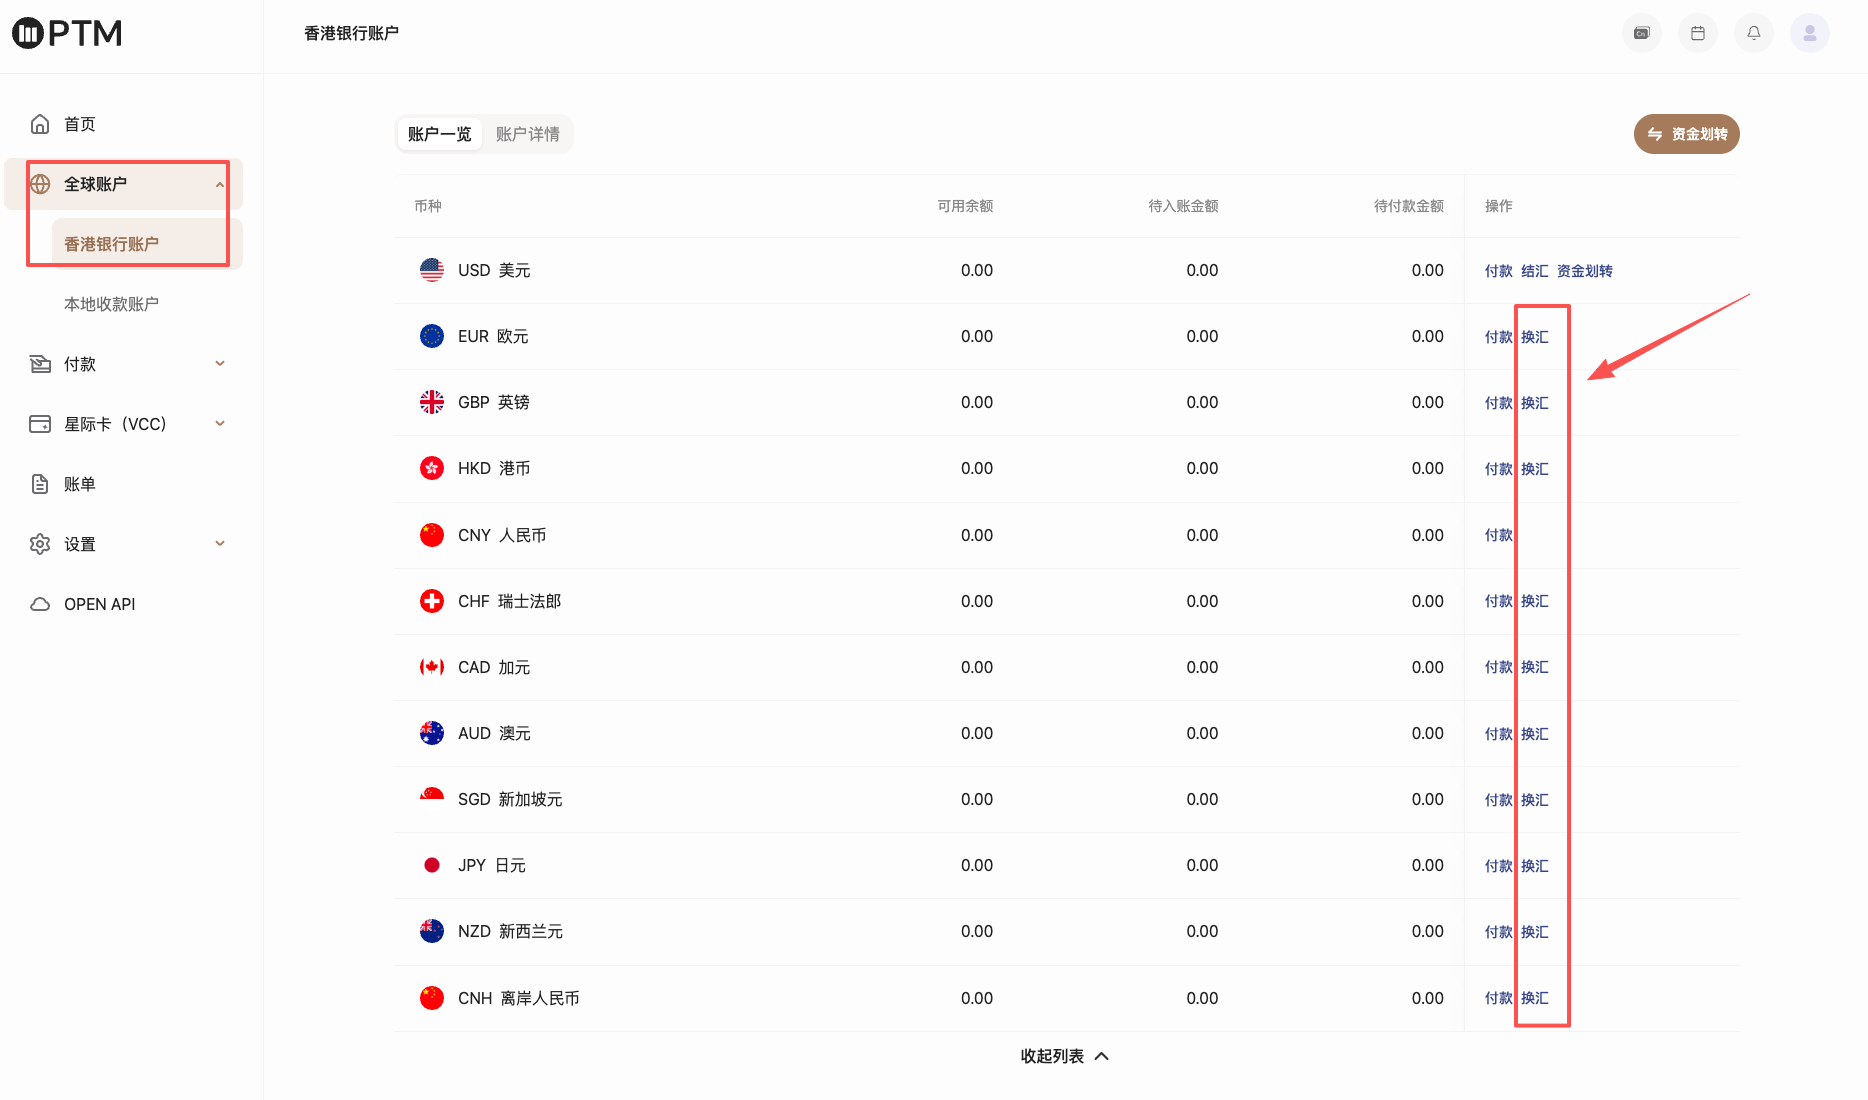Click 结汇 link in USD row
Screen dimensions: 1868x1100
point(1535,271)
